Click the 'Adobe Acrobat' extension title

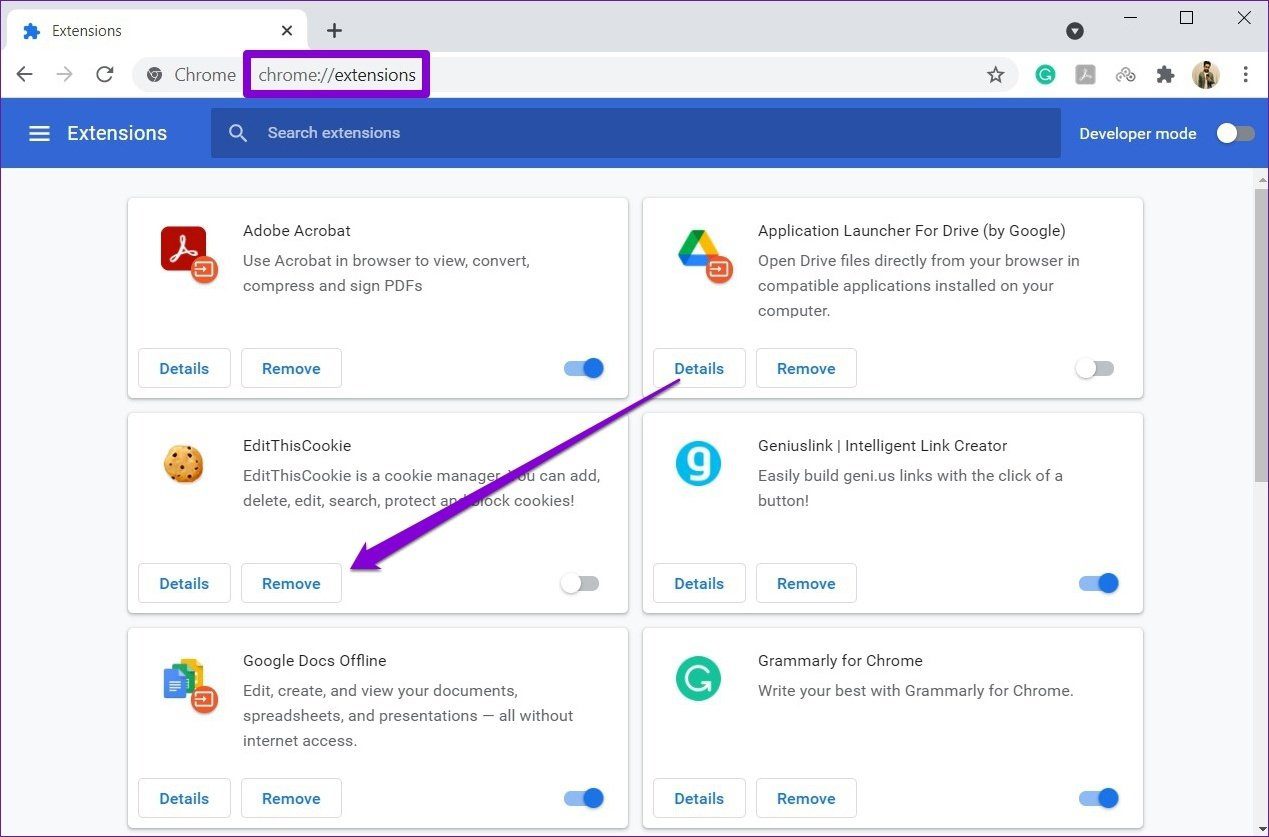(x=297, y=230)
